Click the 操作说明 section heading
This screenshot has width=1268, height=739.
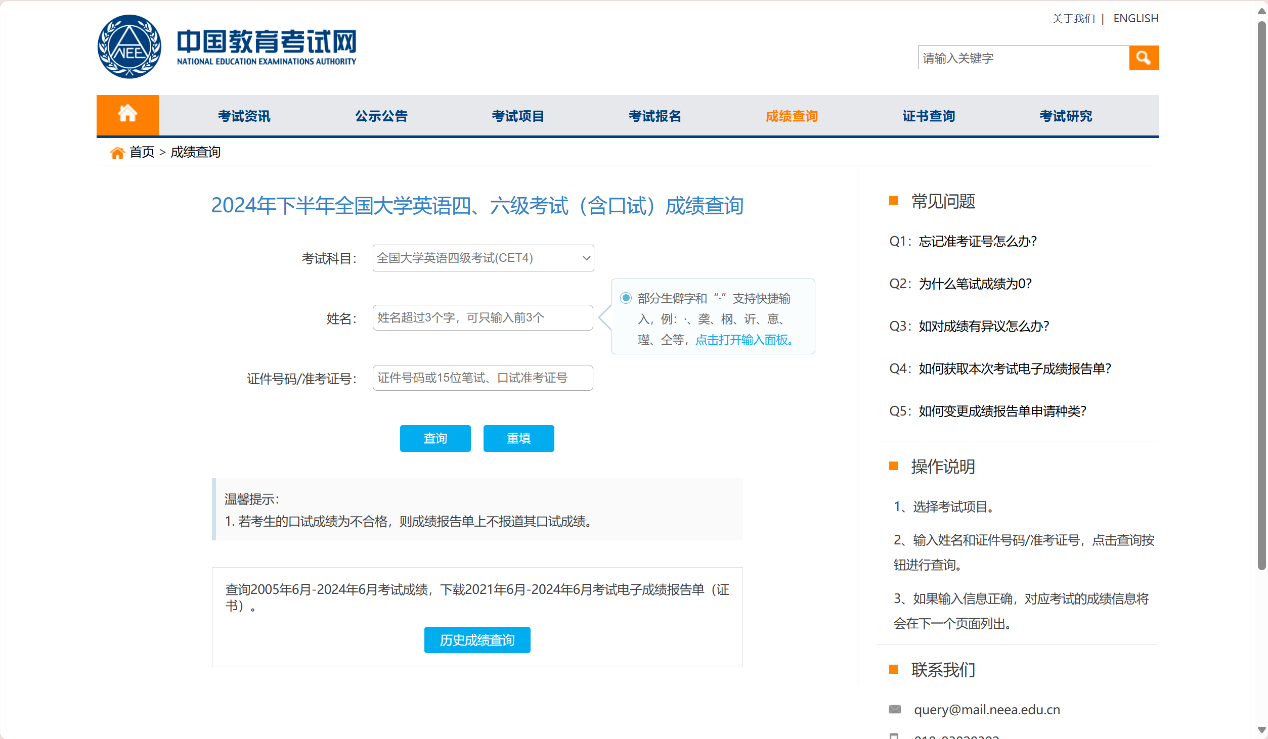[x=943, y=466]
